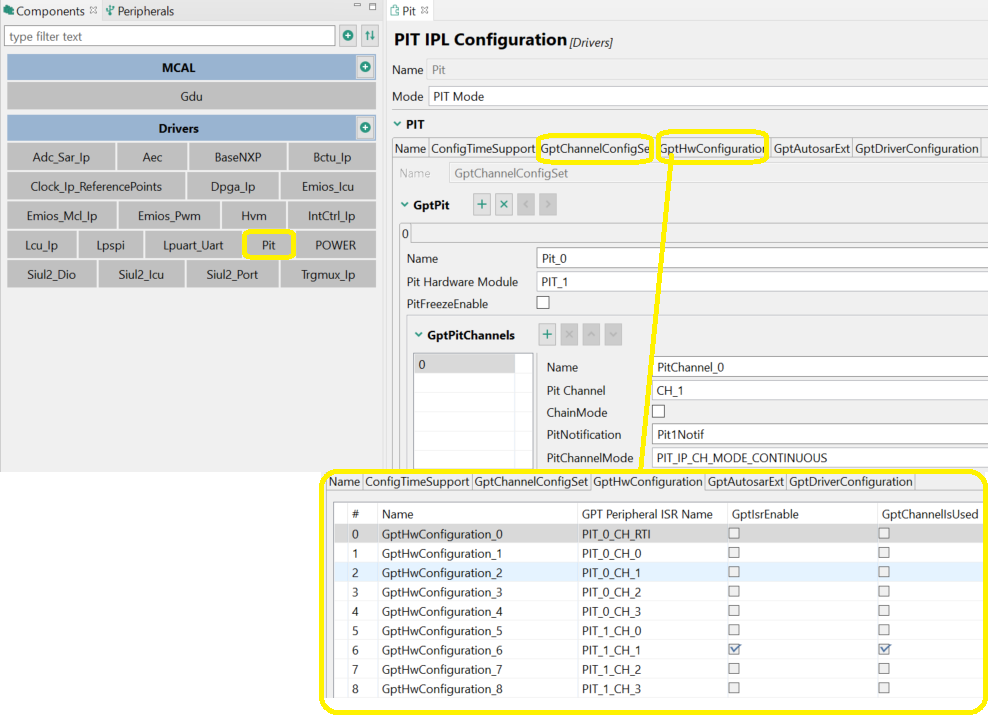Close the Pit editor tab
Image resolution: width=989 pixels, height=722 pixels.
(x=424, y=10)
